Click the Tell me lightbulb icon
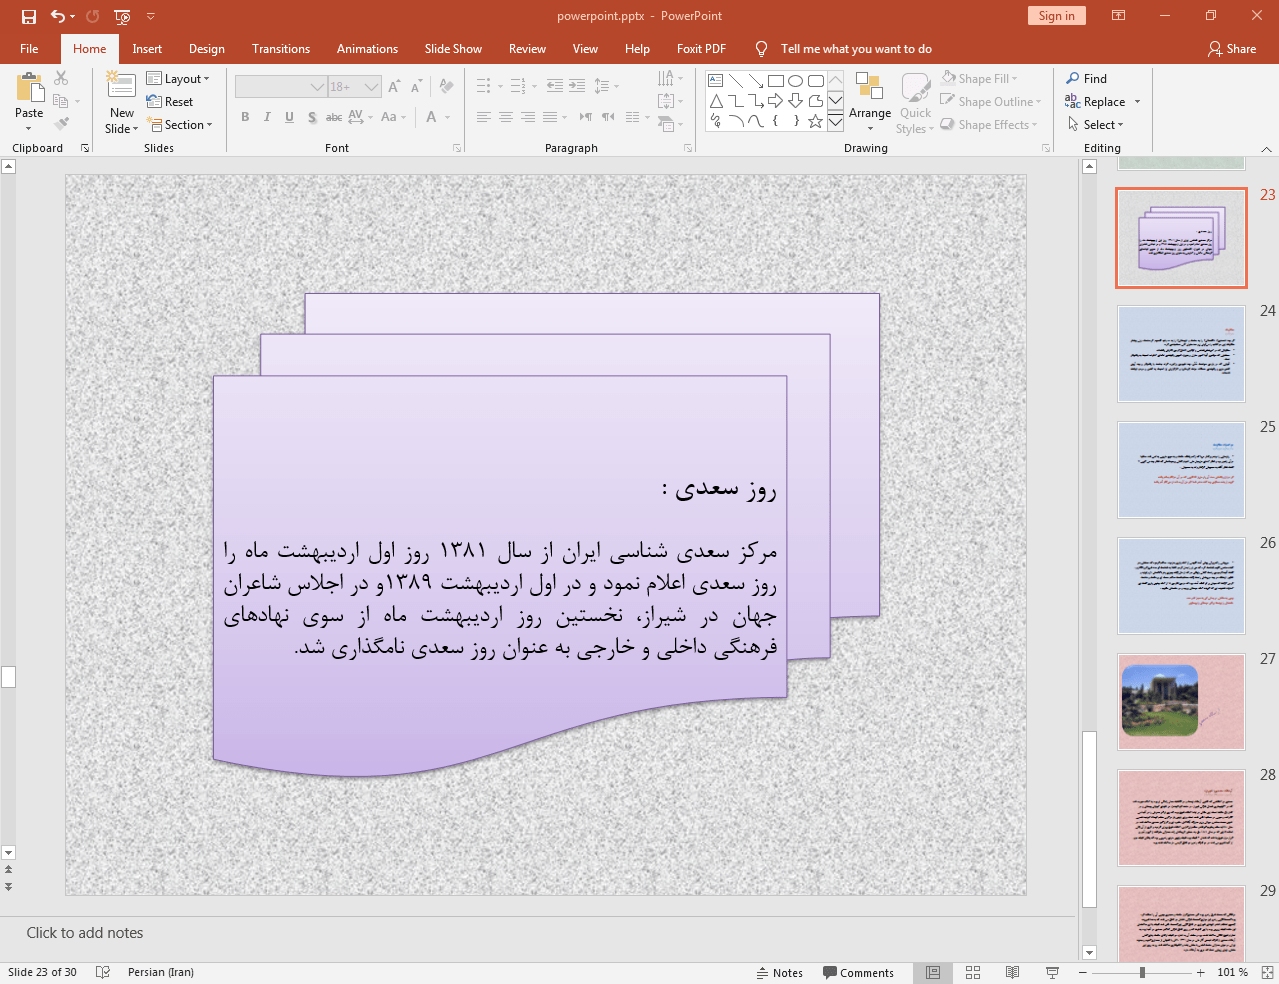 coord(761,49)
